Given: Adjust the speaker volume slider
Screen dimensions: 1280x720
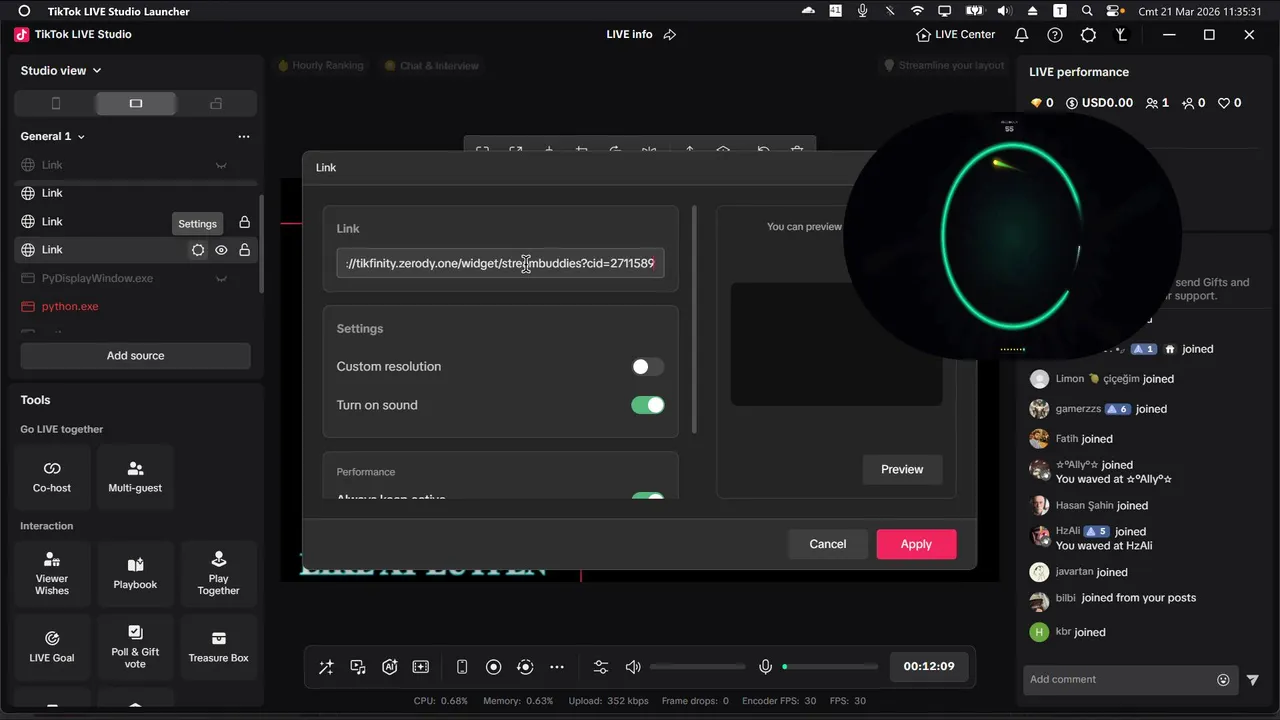Looking at the screenshot, I should tap(697, 667).
